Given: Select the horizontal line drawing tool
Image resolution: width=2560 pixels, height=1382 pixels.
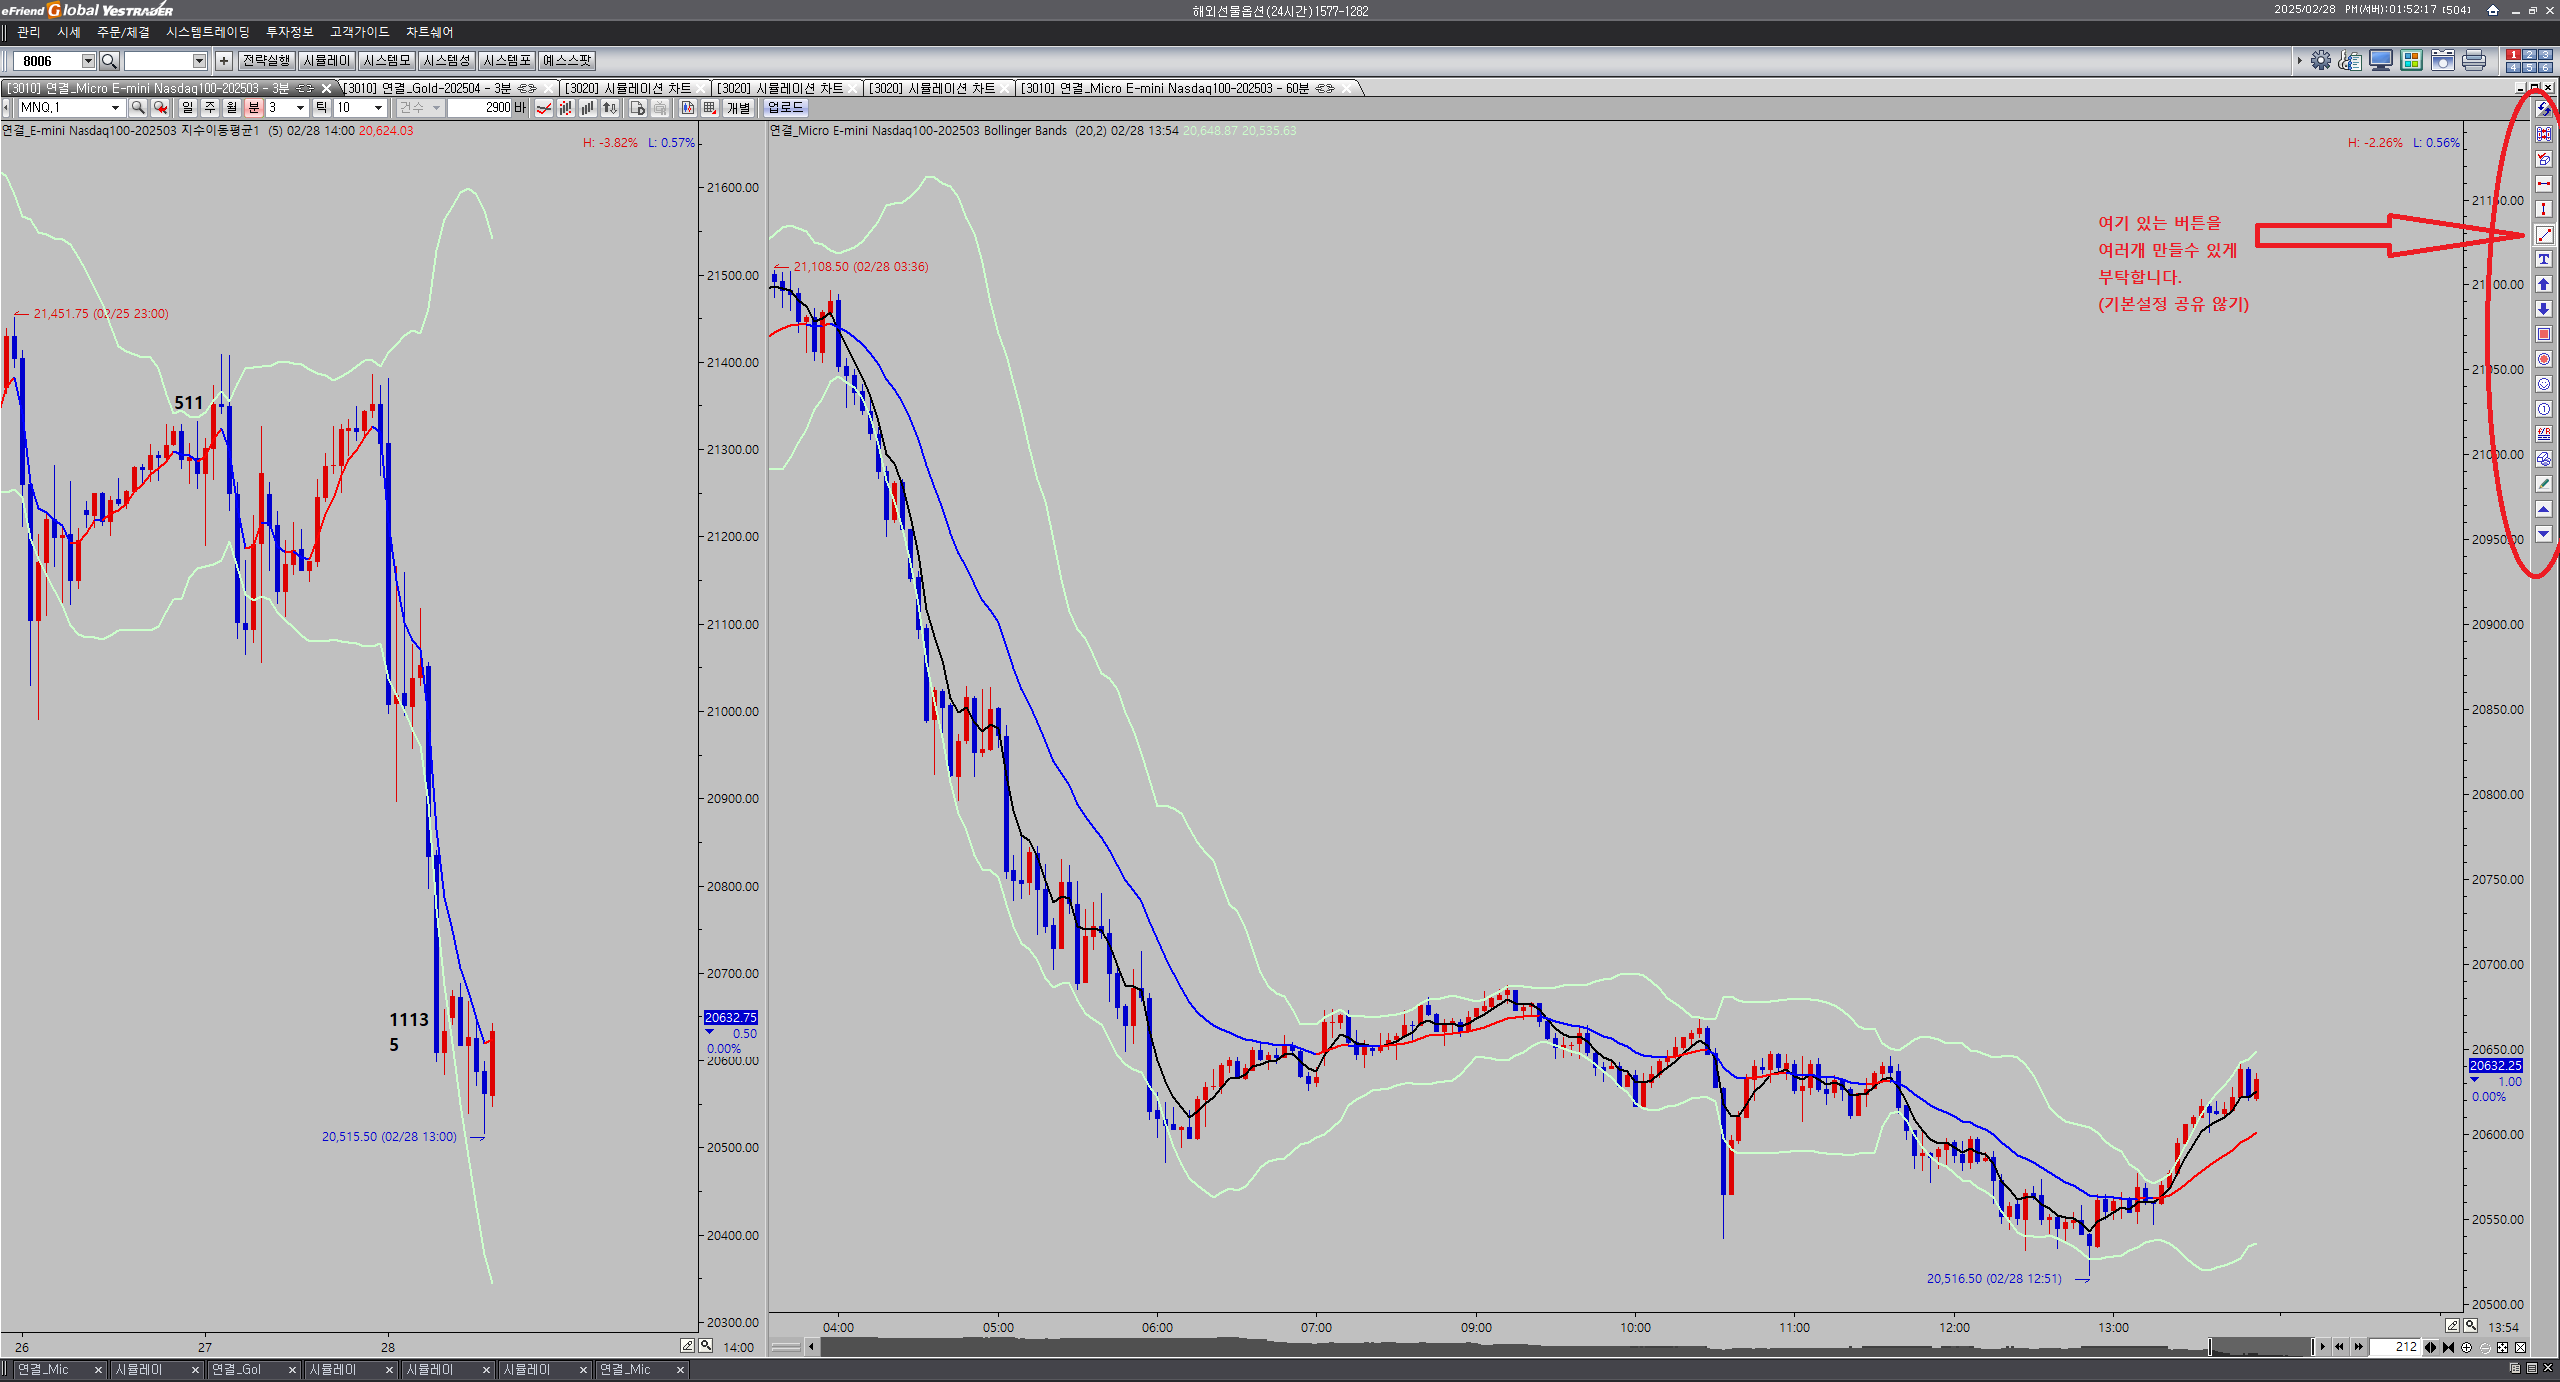Looking at the screenshot, I should 2544,184.
